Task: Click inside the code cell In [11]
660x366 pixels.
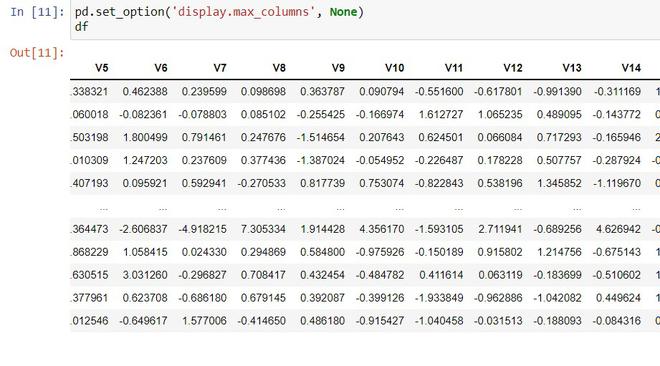Action: 365,19
